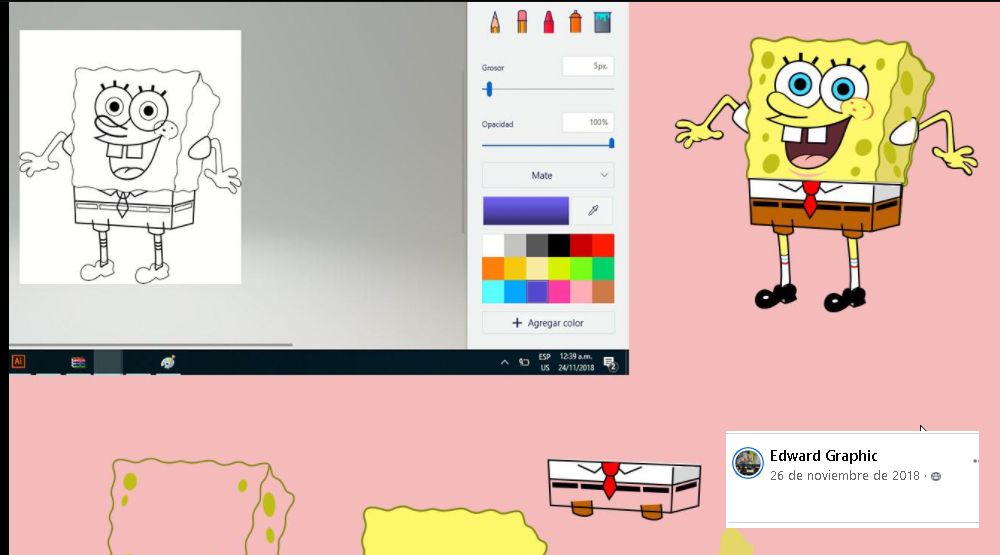Activate the eyedropper color picker
Viewport: 1000px width, 555px height.
593,211
